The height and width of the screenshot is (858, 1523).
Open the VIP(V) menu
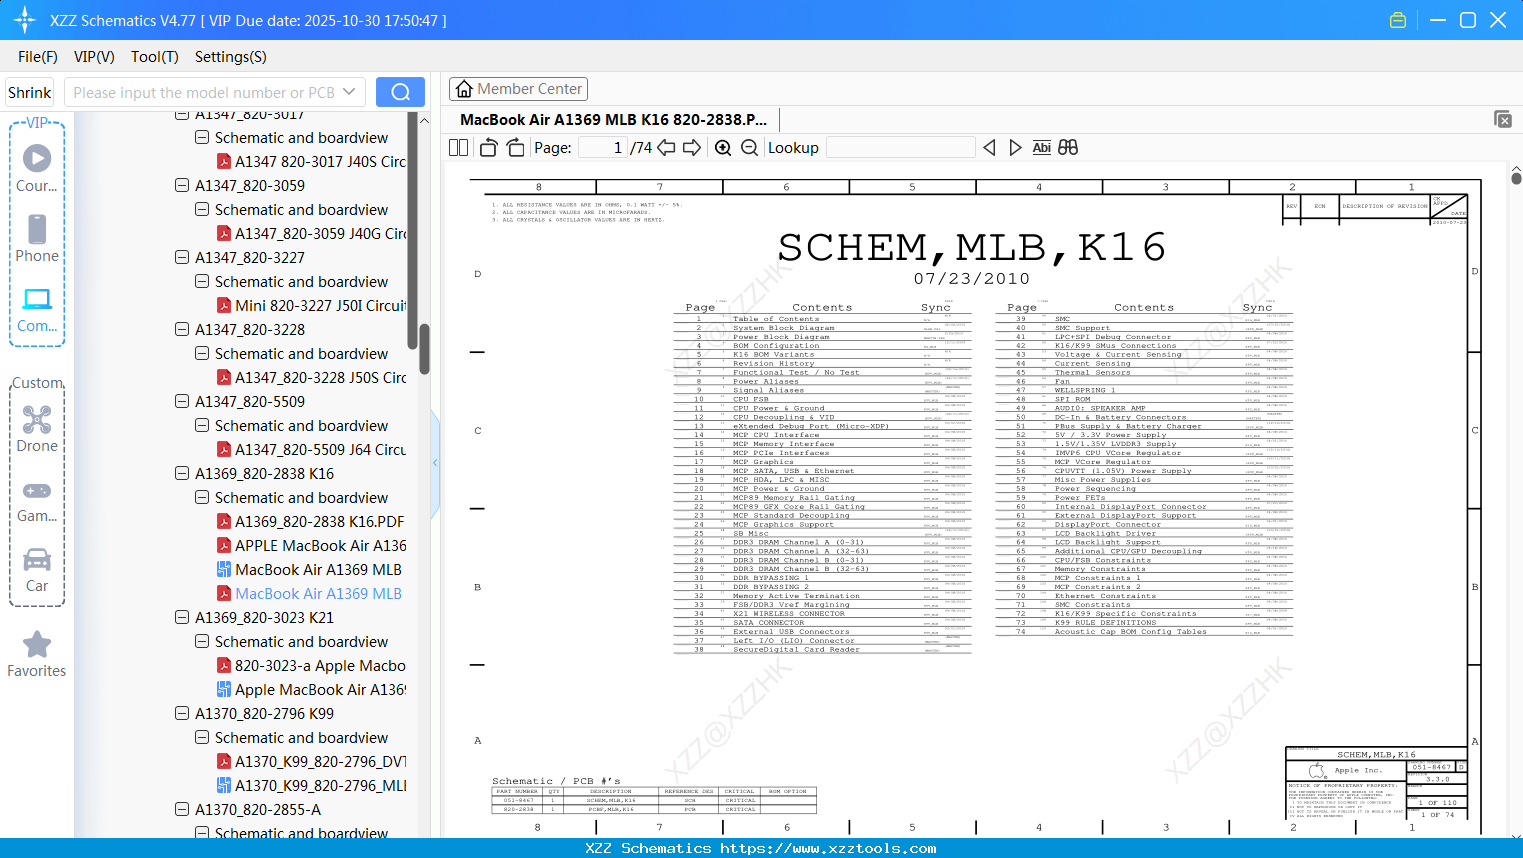pos(94,57)
